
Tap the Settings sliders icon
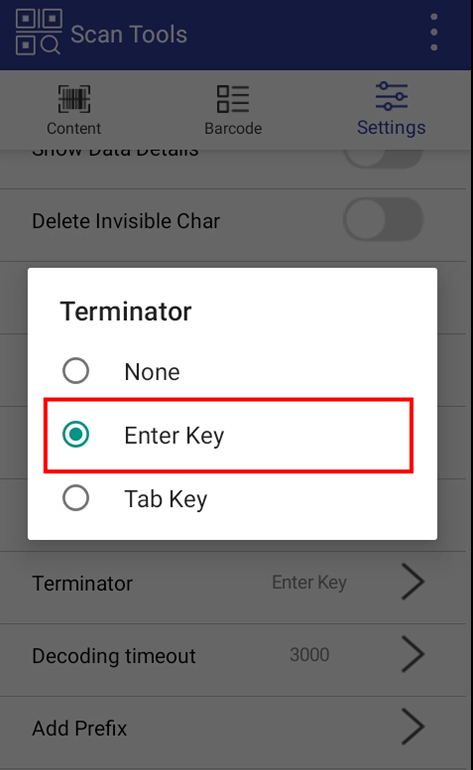click(391, 96)
